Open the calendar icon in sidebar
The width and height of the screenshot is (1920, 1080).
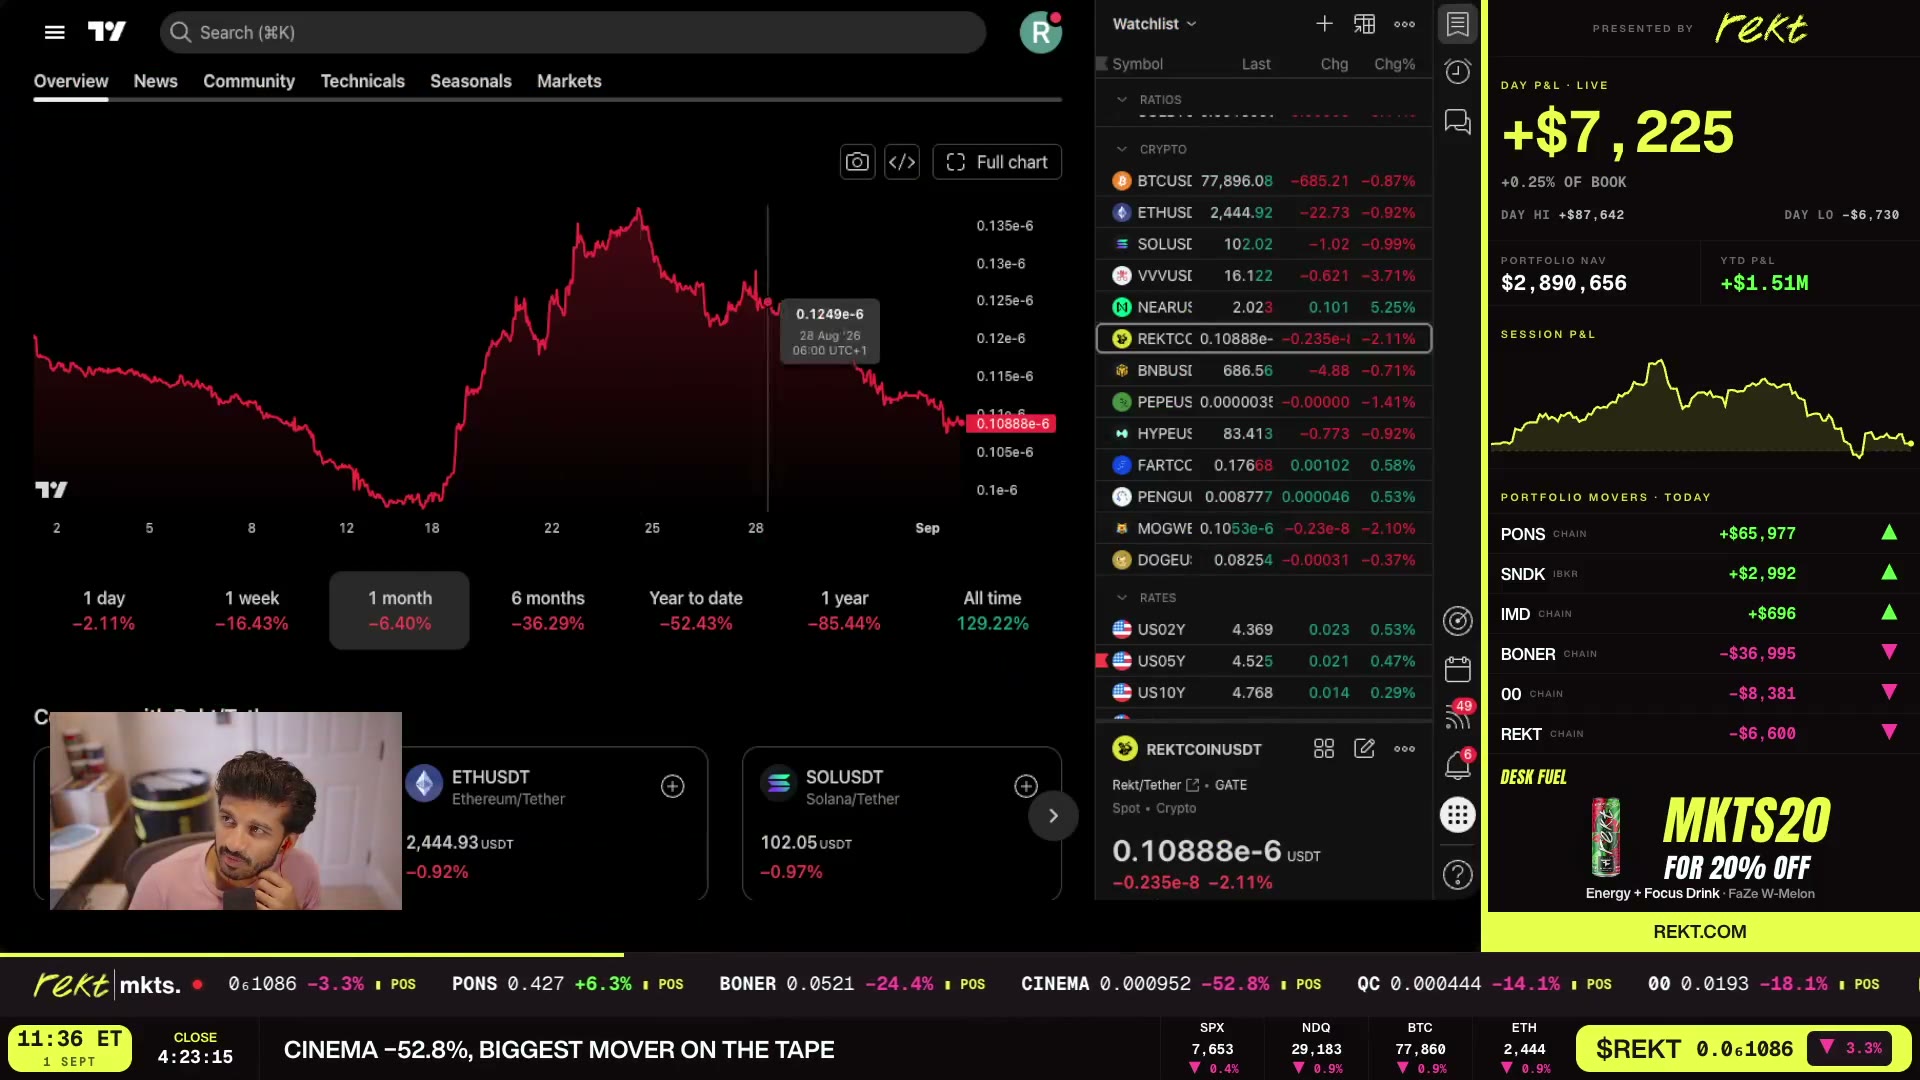(x=1458, y=669)
